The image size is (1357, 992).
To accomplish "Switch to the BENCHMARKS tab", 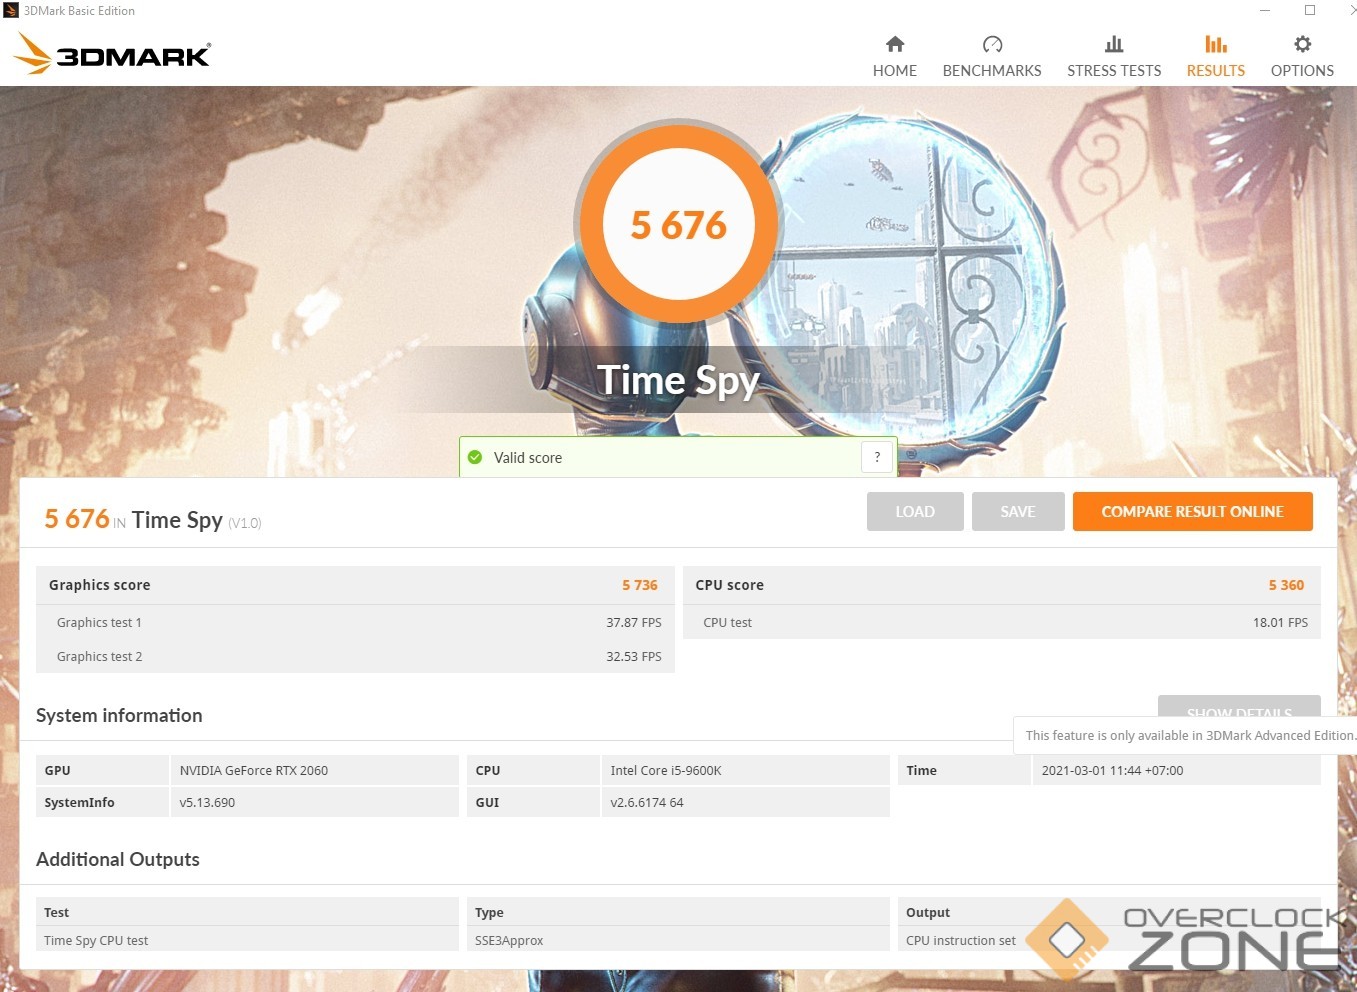I will coord(992,57).
